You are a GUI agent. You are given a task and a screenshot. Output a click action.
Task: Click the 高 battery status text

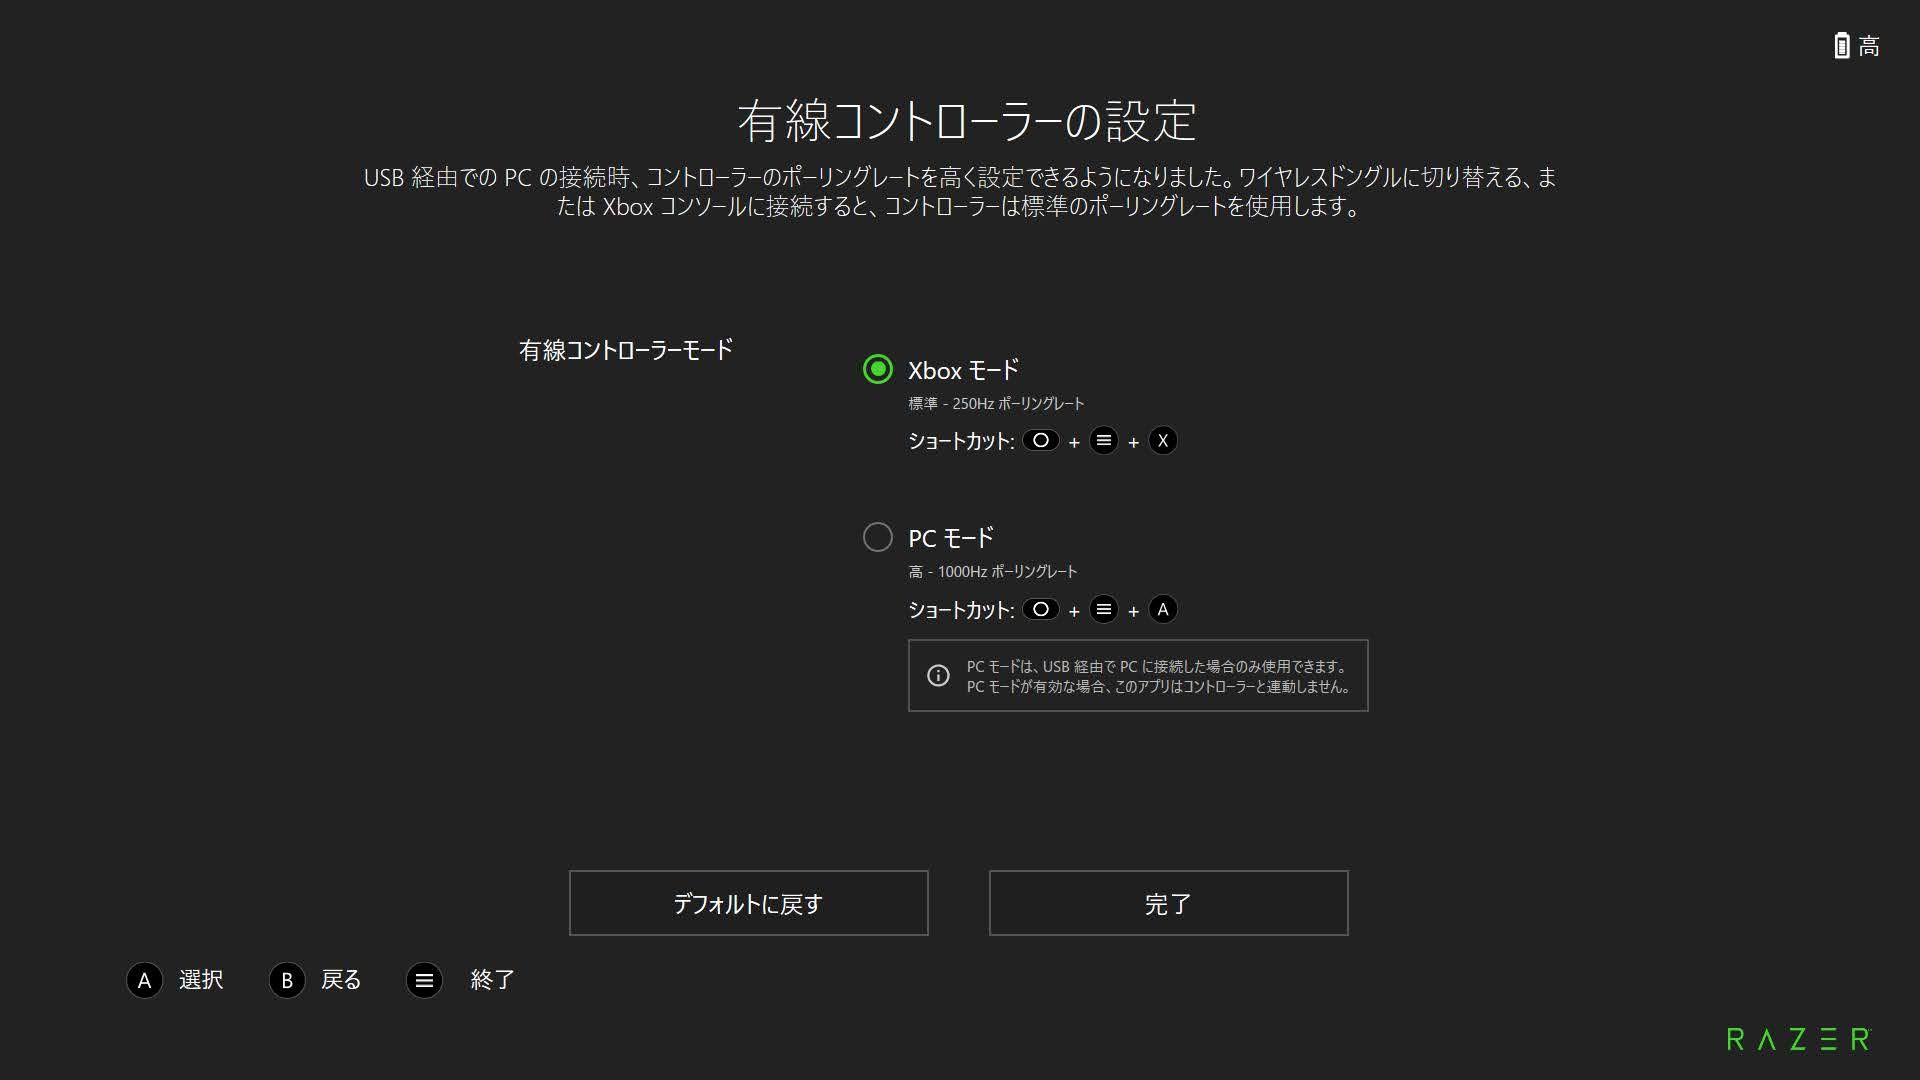1869,46
